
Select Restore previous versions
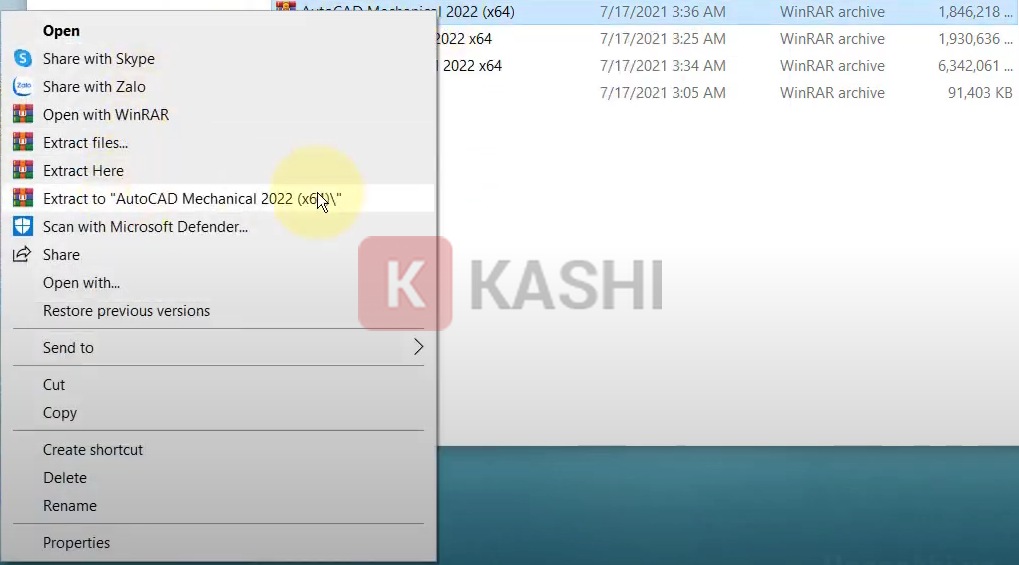click(126, 311)
